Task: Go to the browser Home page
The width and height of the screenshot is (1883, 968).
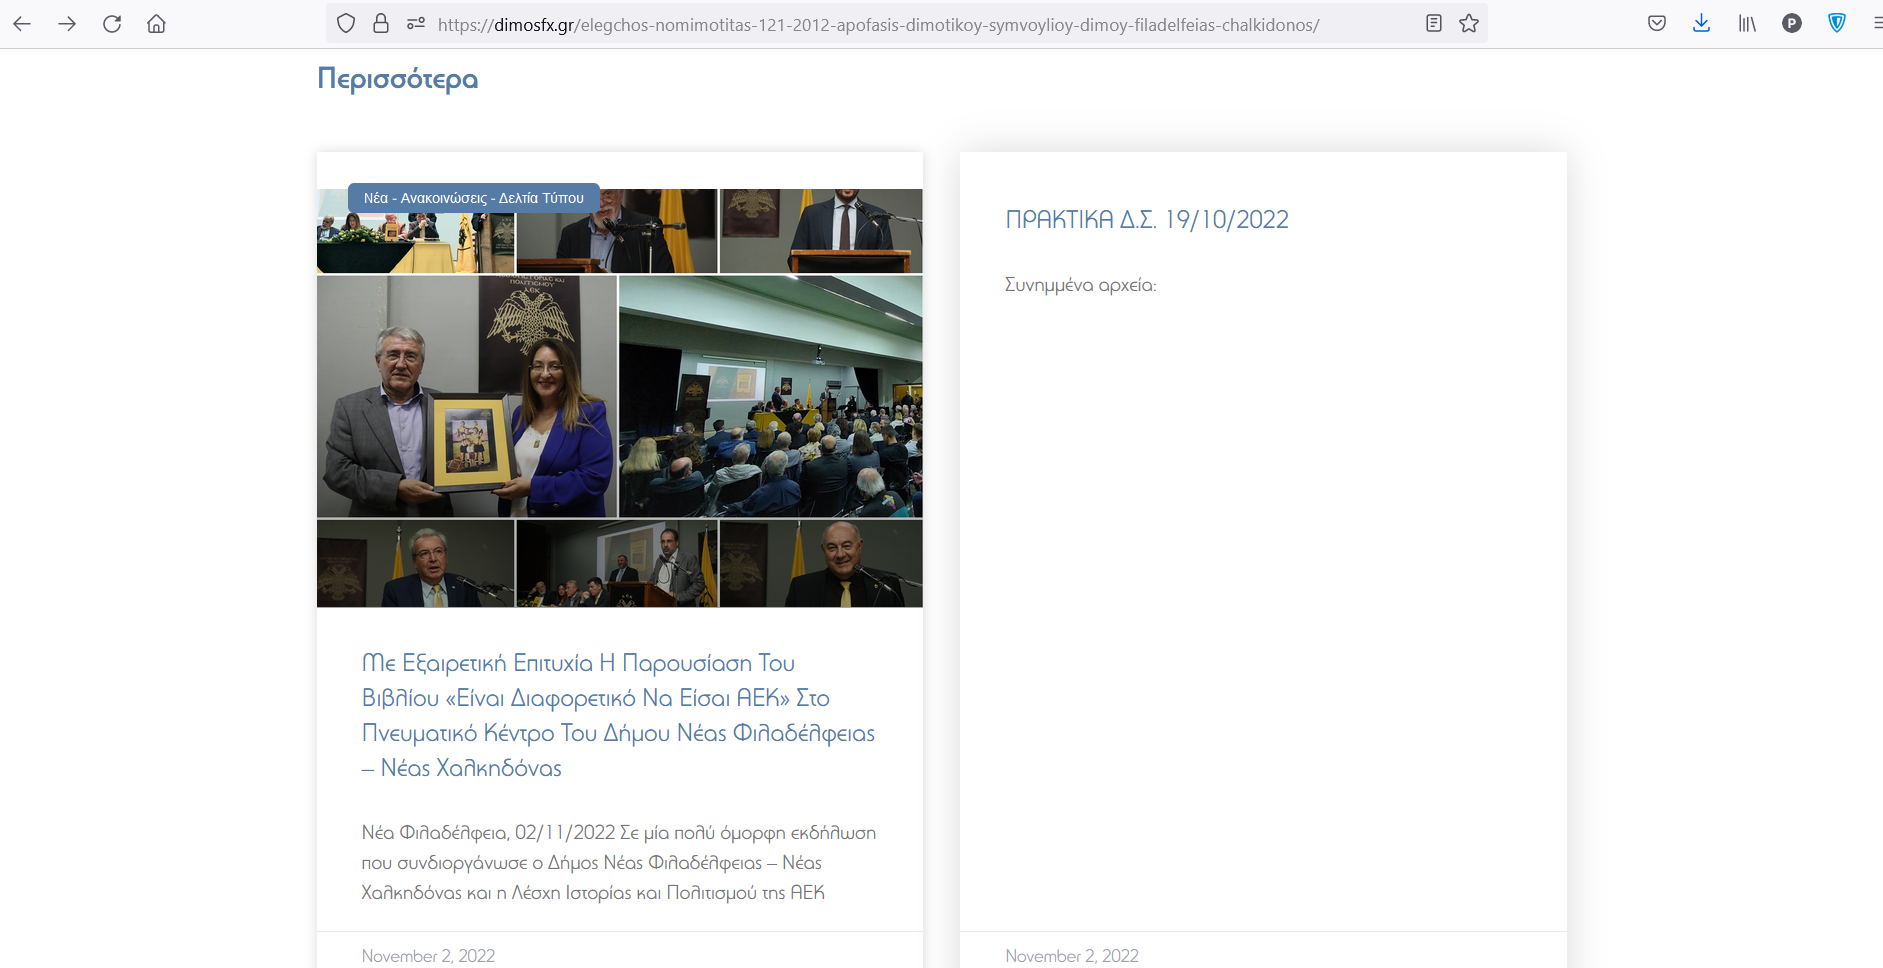Action: click(156, 24)
